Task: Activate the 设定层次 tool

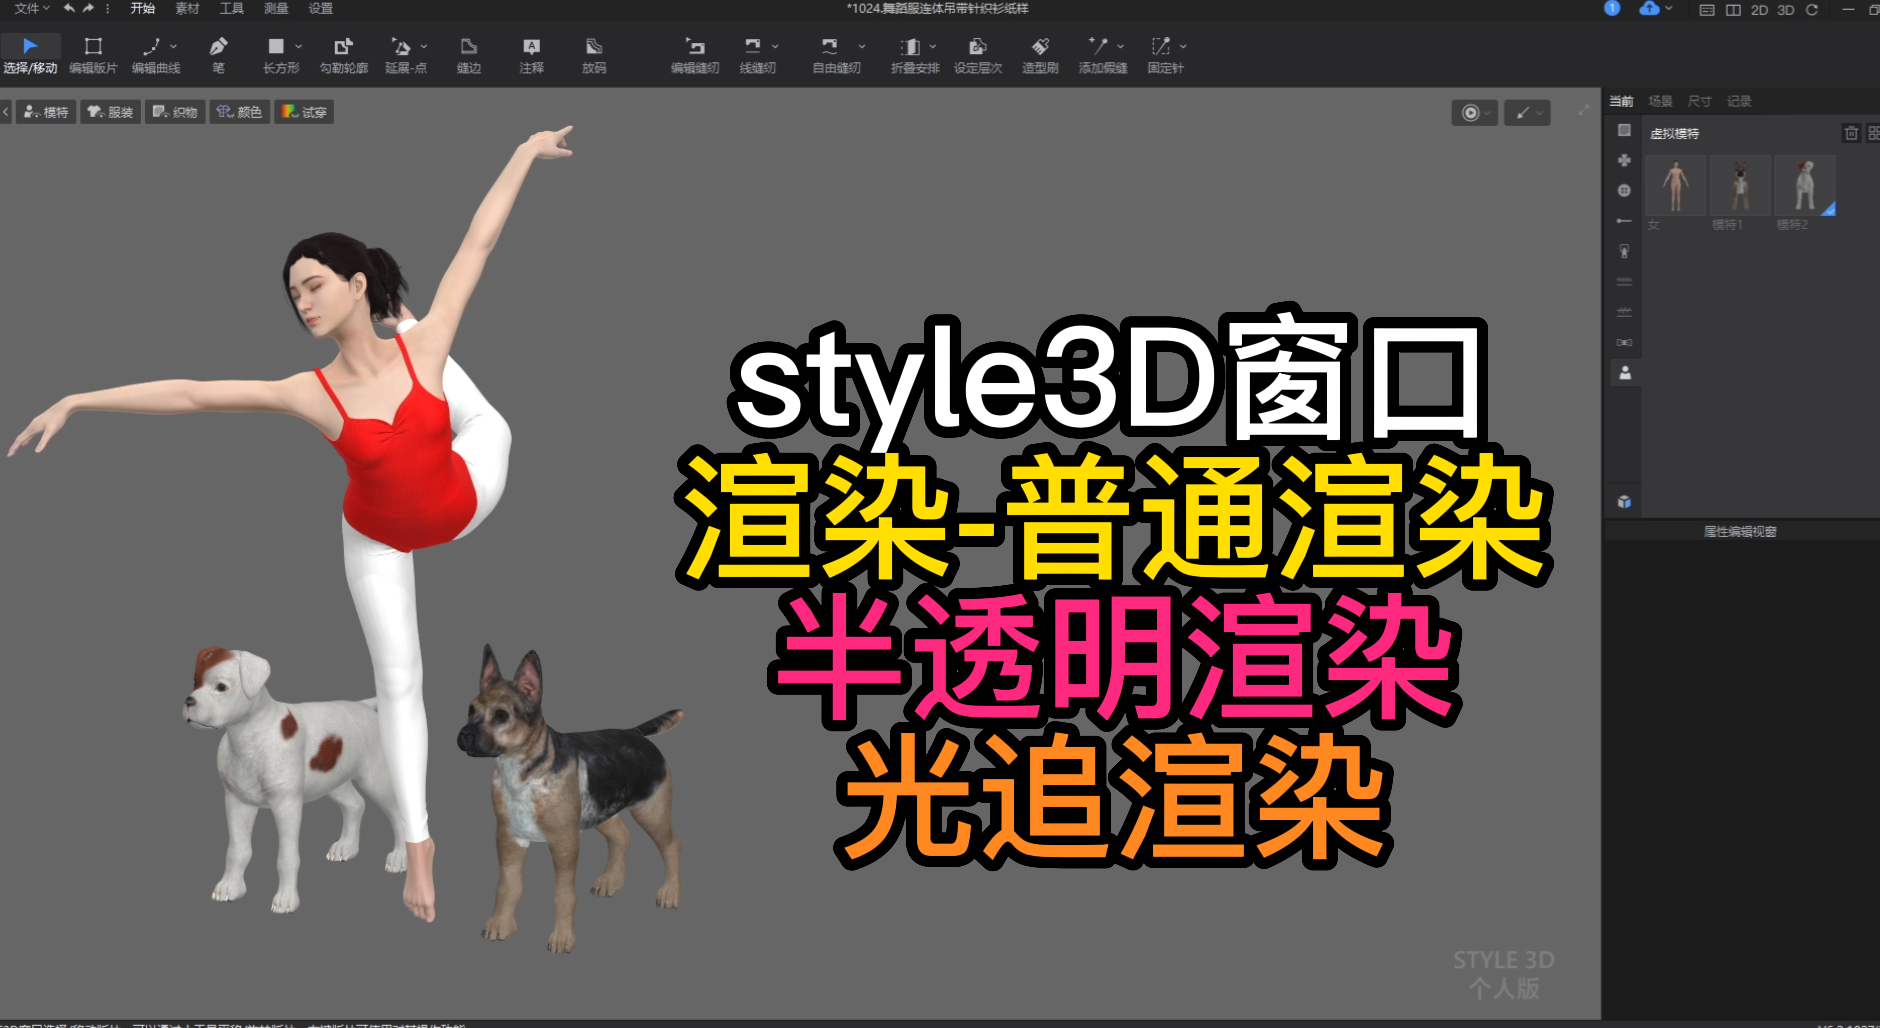Action: coord(978,55)
